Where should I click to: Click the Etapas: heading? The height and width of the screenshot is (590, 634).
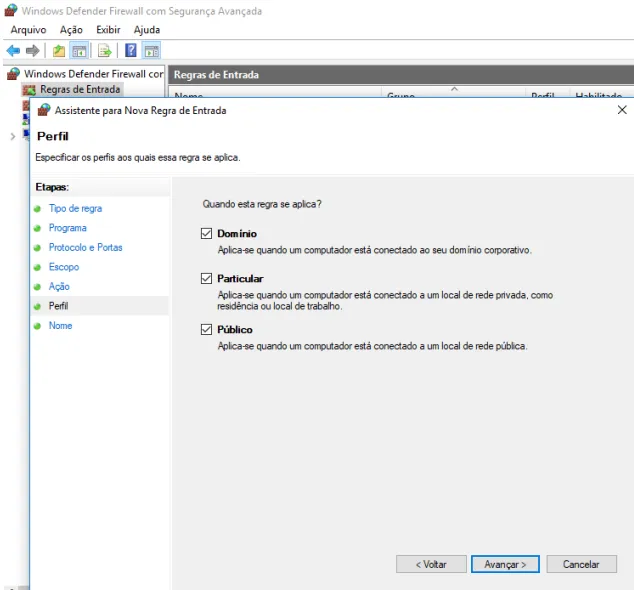(x=52, y=187)
